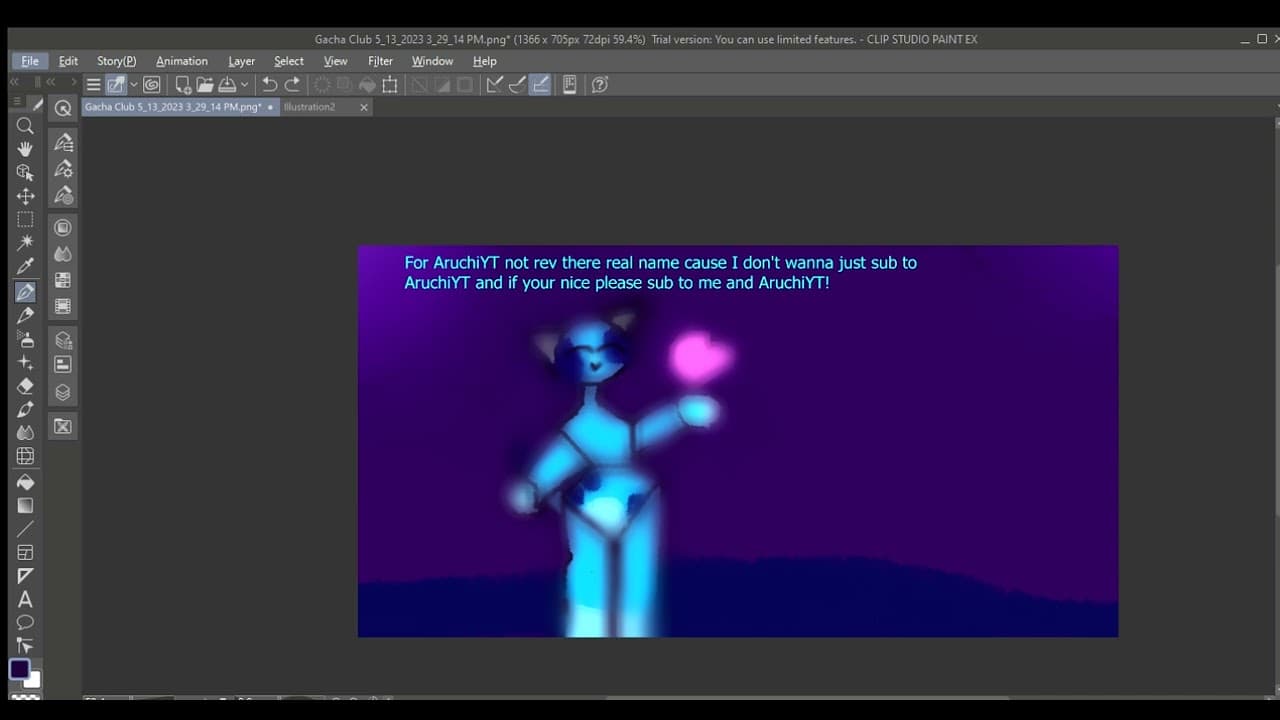This screenshot has height=720, width=1280.
Task: Select the Zoom magnifier tool
Action: pos(25,126)
